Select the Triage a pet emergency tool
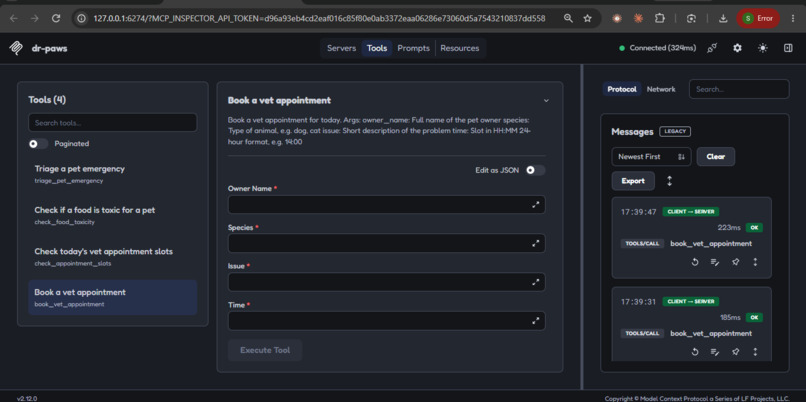806x402 pixels. 113,174
